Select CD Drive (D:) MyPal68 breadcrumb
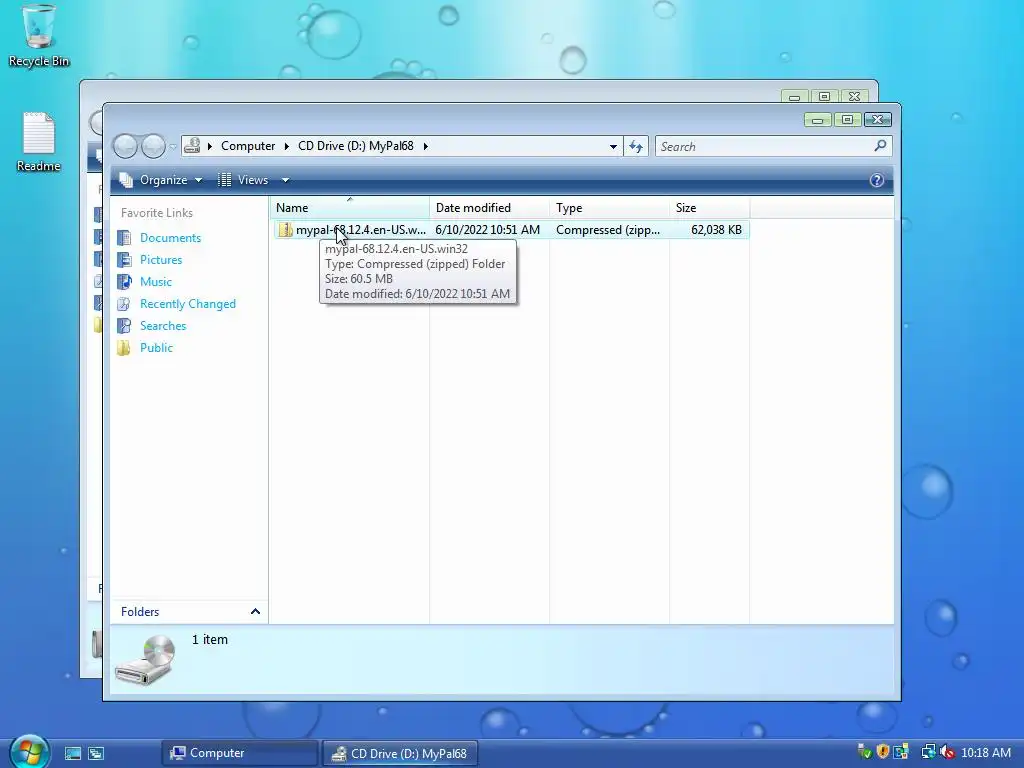1024x768 pixels. point(355,146)
